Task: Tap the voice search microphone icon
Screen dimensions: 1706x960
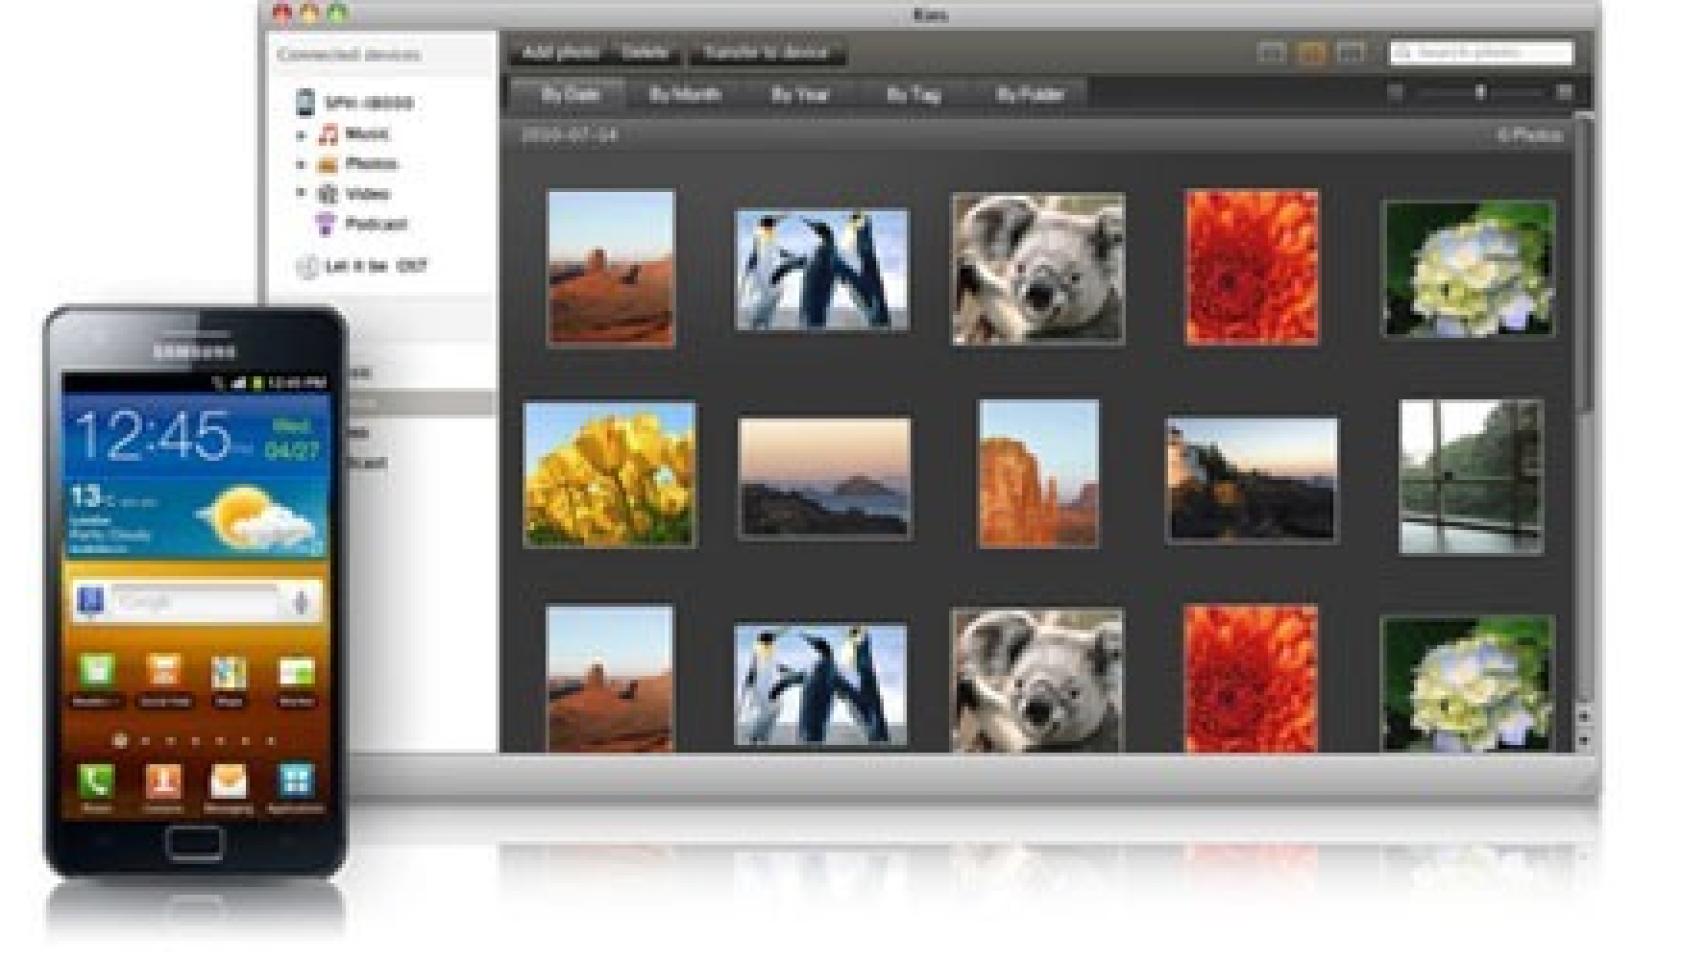Action: (x=301, y=601)
